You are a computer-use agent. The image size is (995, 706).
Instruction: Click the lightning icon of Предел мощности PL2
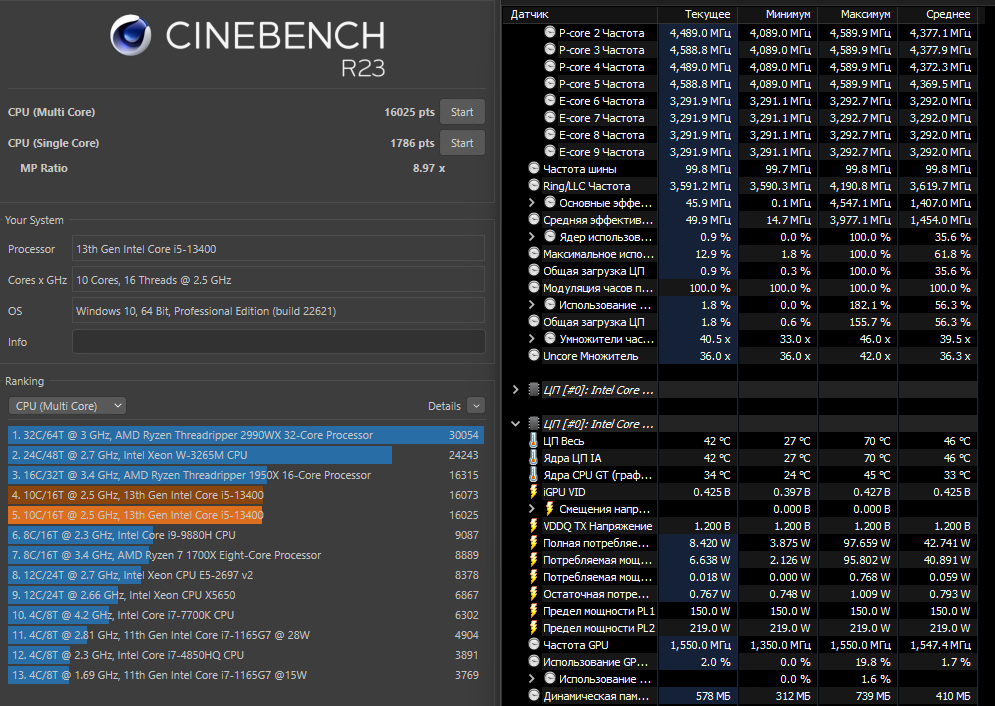pos(534,628)
